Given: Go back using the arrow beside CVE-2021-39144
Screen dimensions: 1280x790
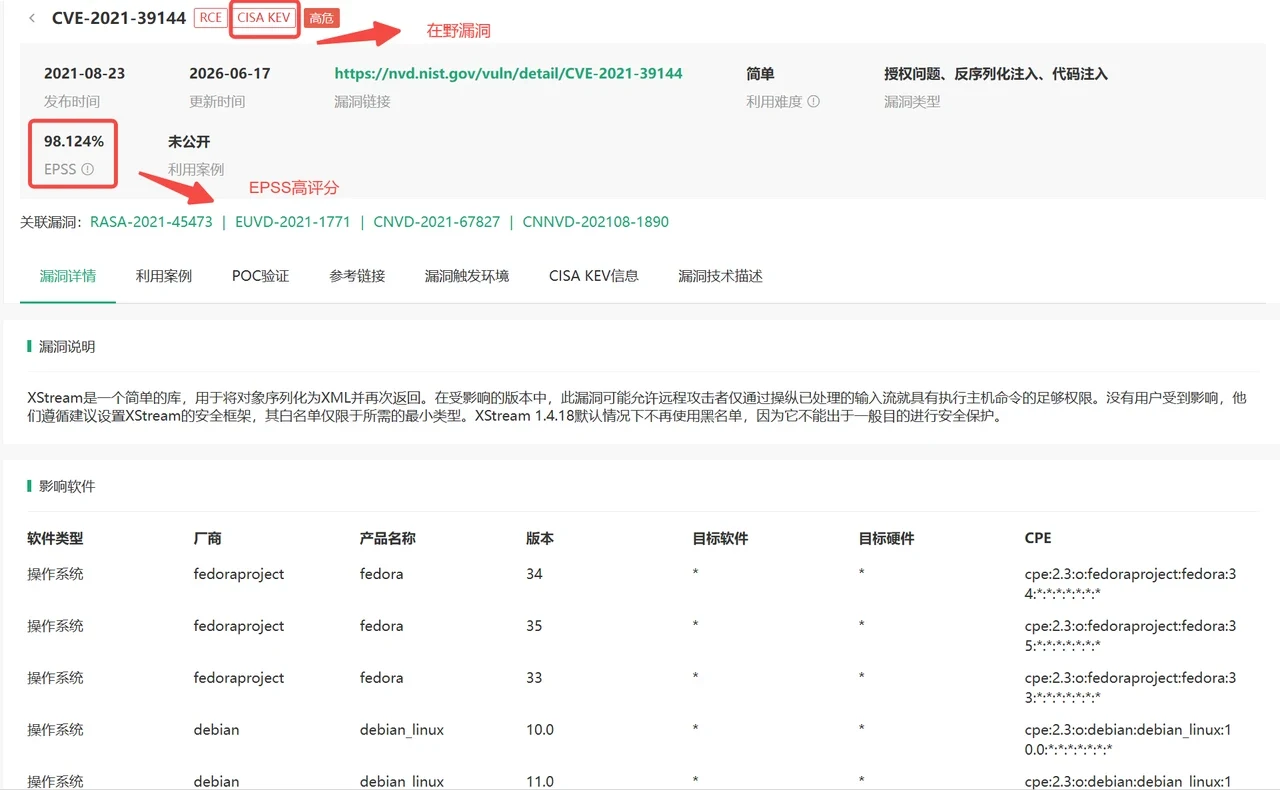Looking at the screenshot, I should (x=32, y=18).
